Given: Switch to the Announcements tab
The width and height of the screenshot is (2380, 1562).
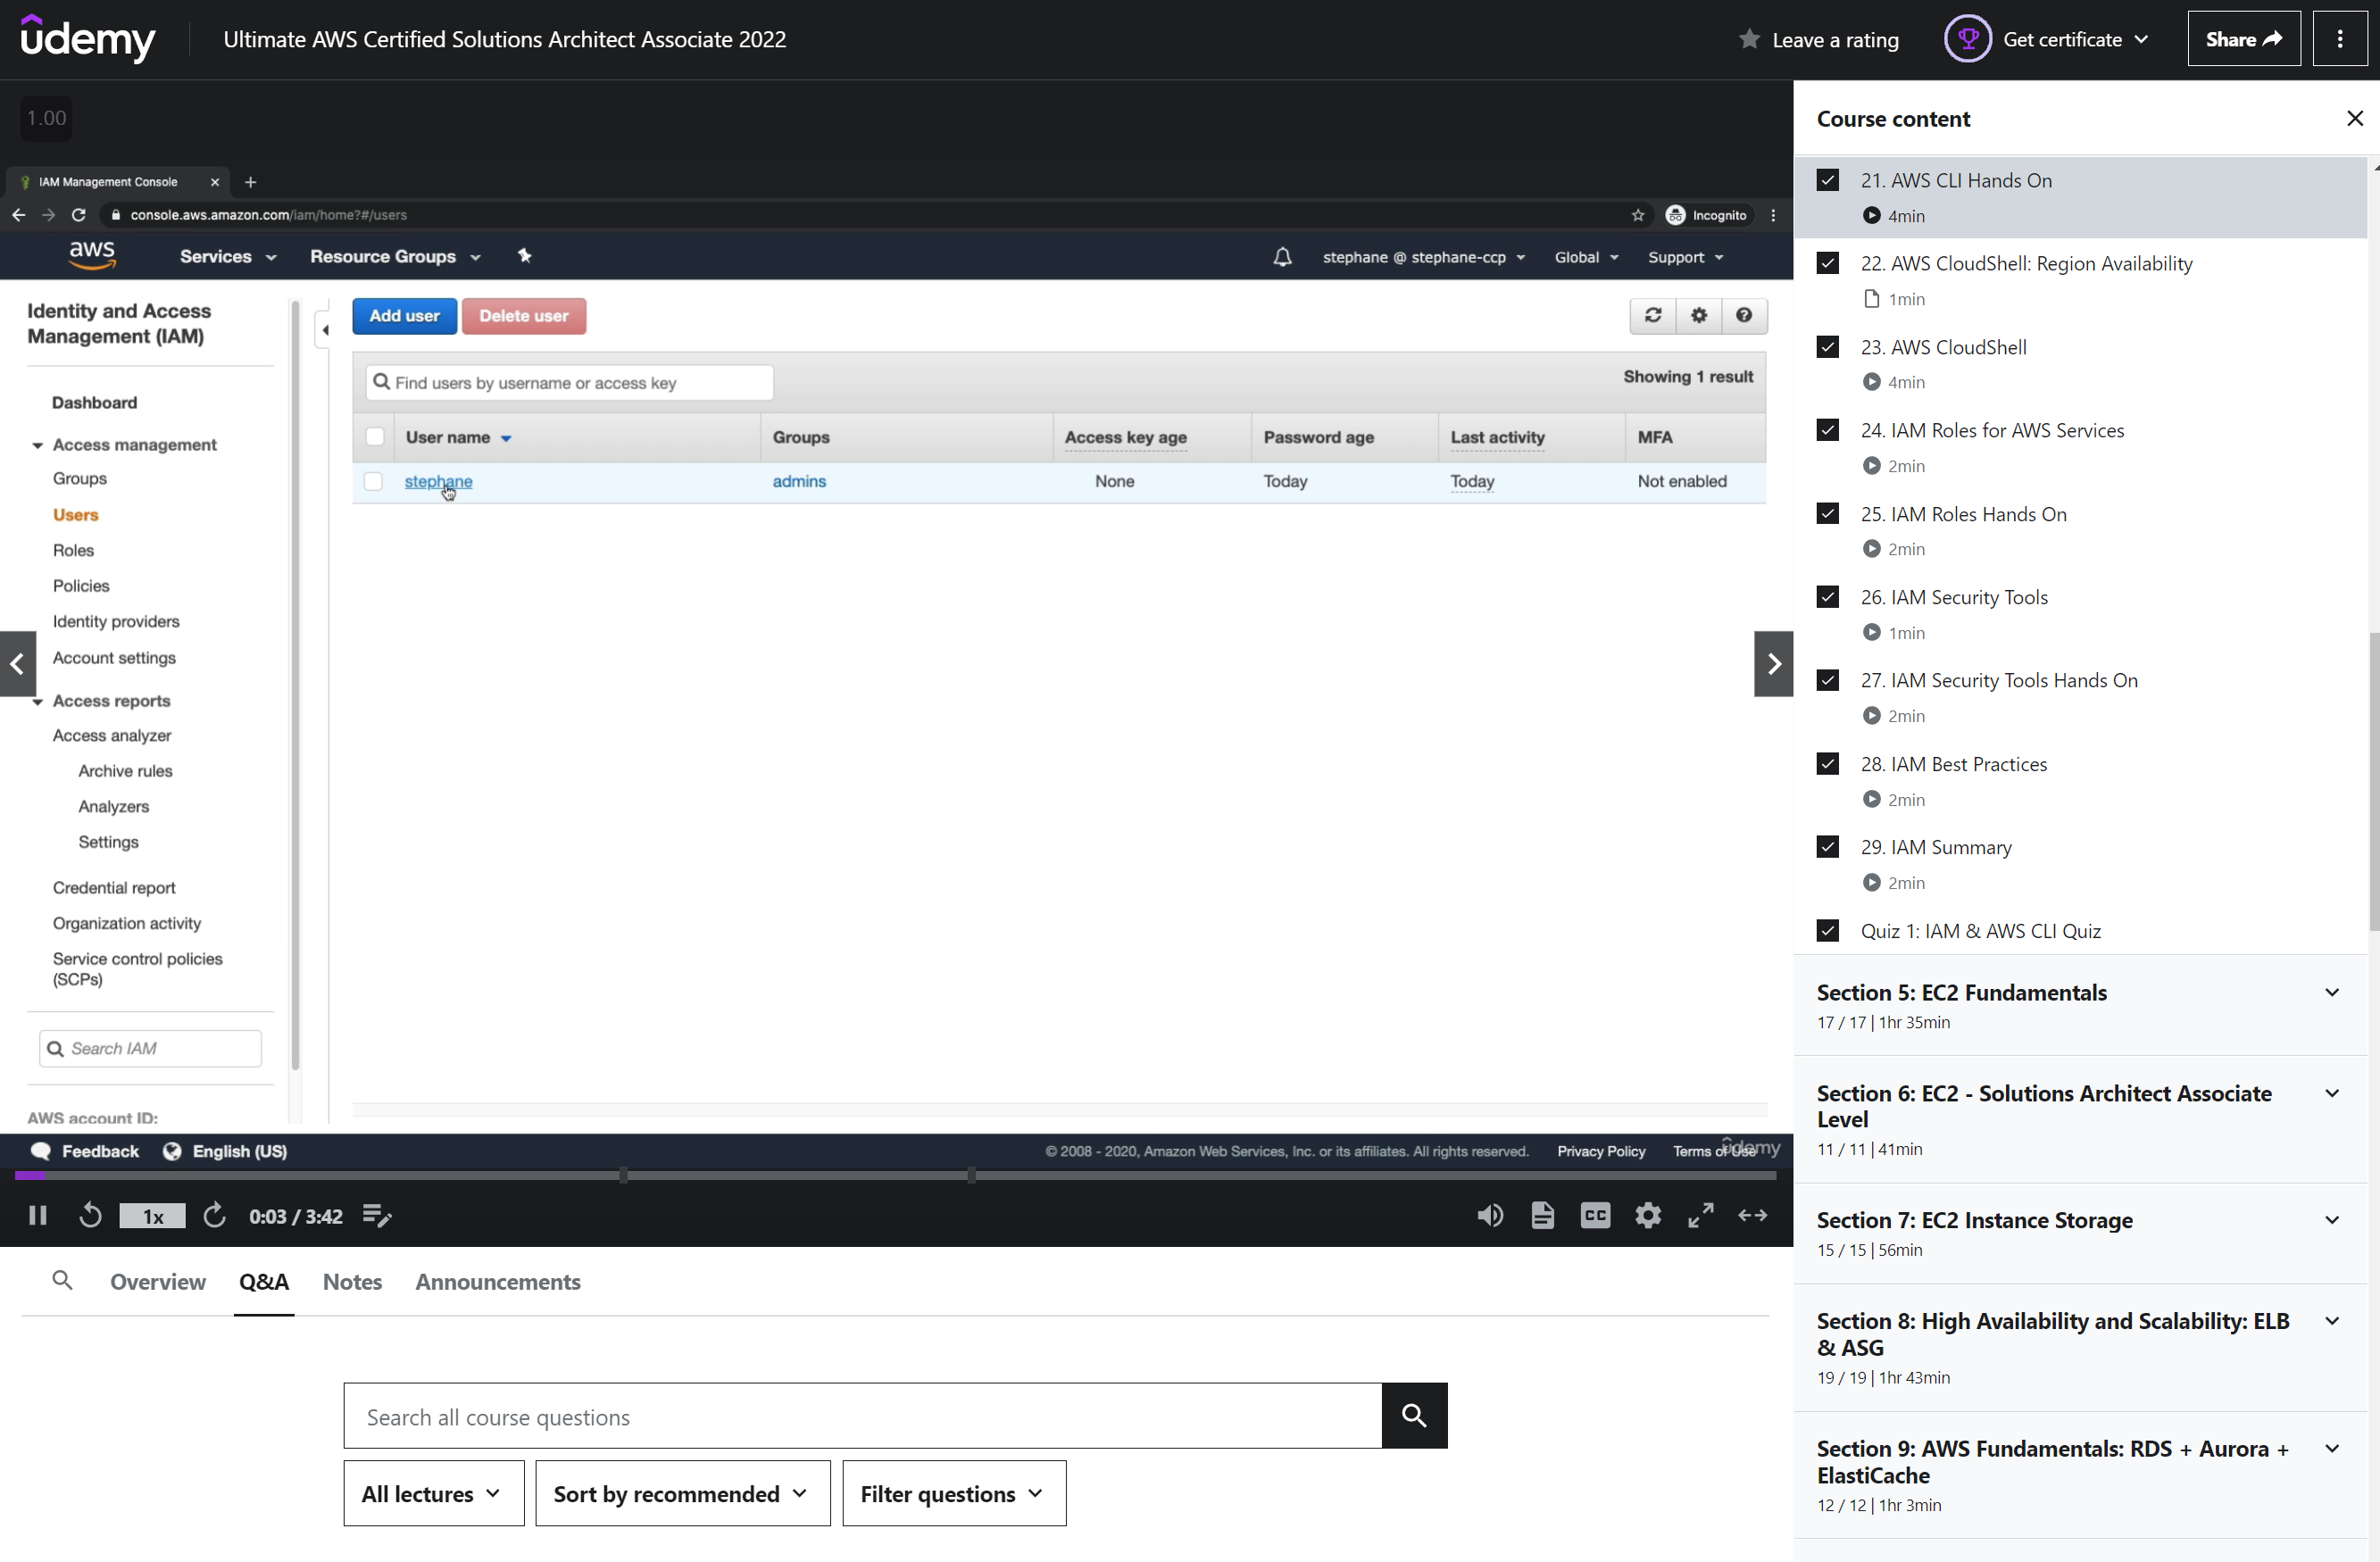Looking at the screenshot, I should tap(498, 1282).
